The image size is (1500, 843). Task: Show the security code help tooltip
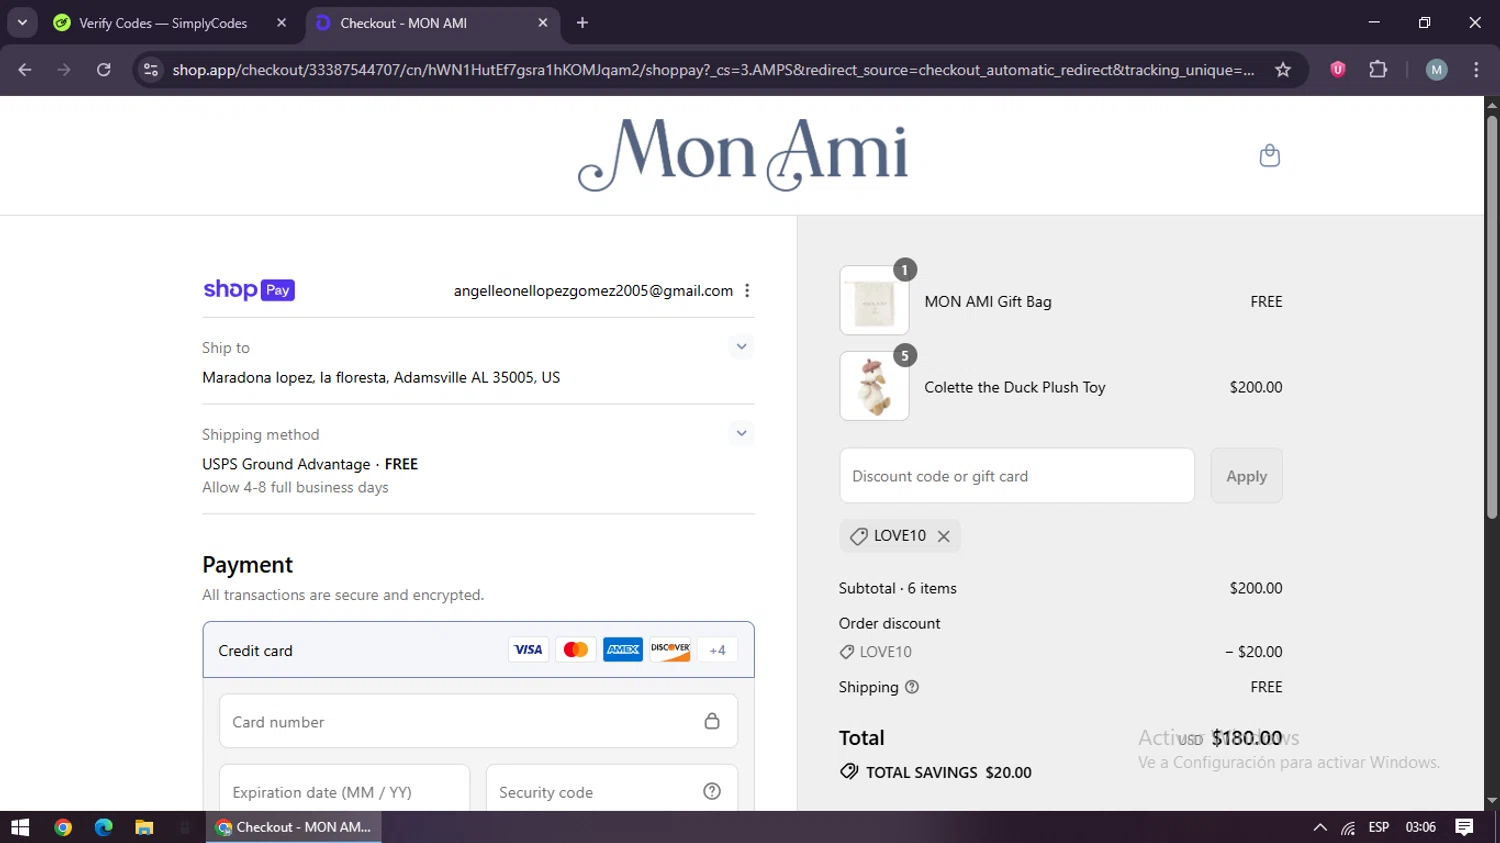pos(712,791)
